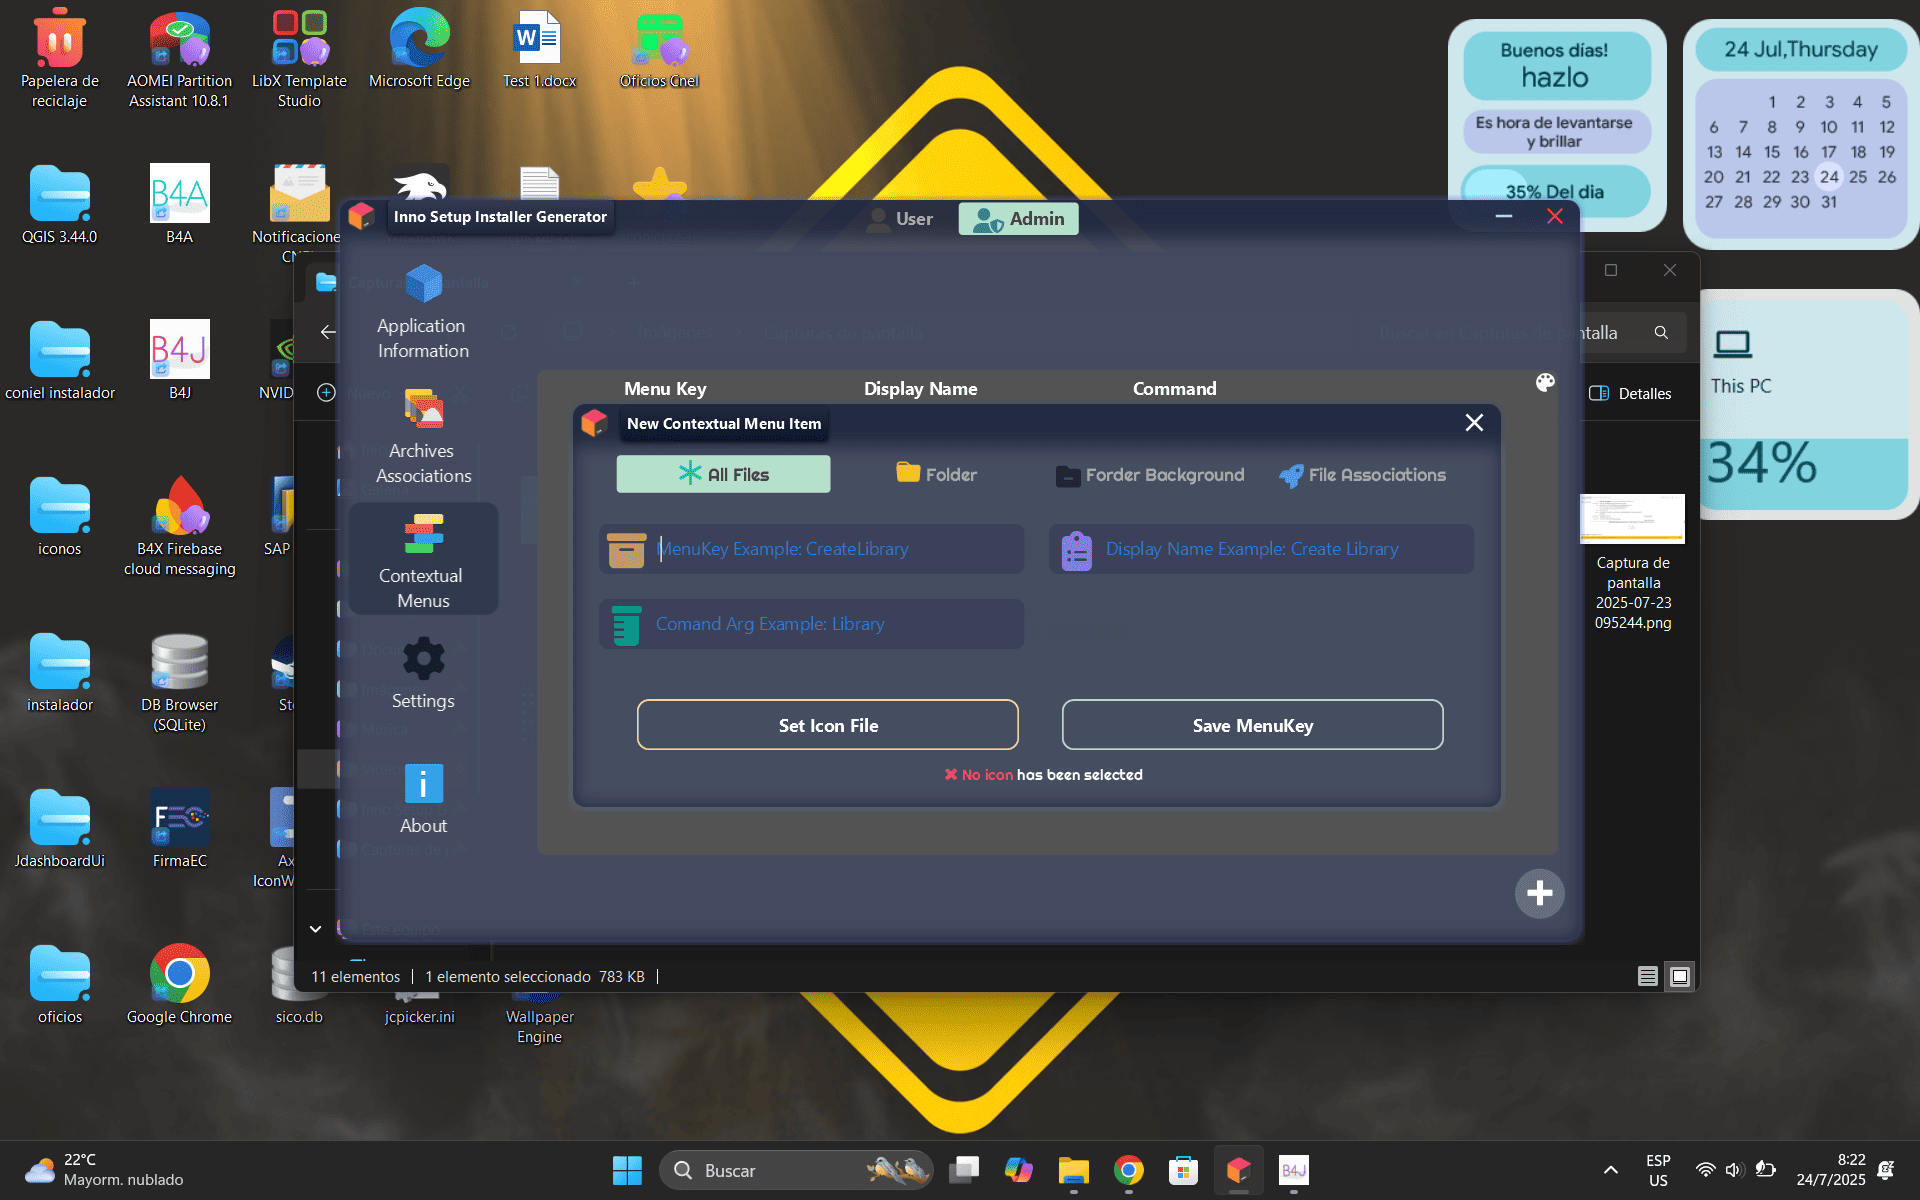Viewport: 1920px width, 1200px height.
Task: Focus the MenuKey input field
Action: click(x=830, y=549)
